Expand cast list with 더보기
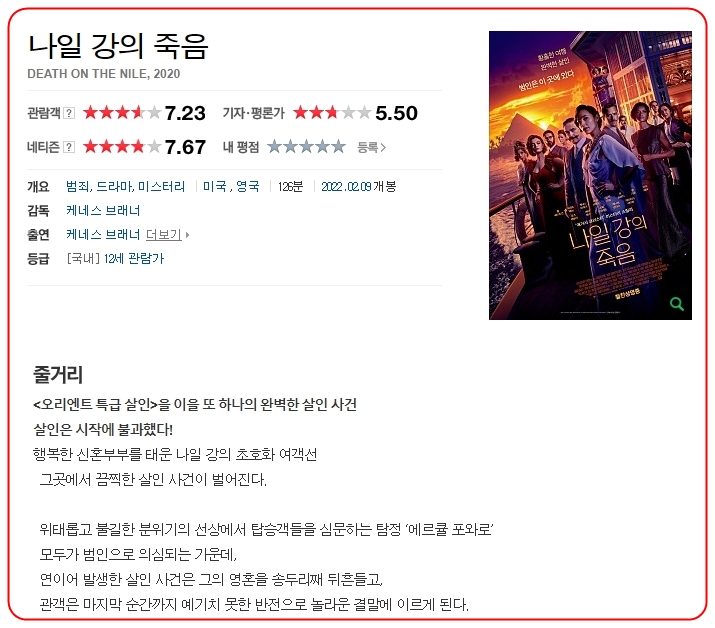This screenshot has height=628, width=715. (164, 235)
